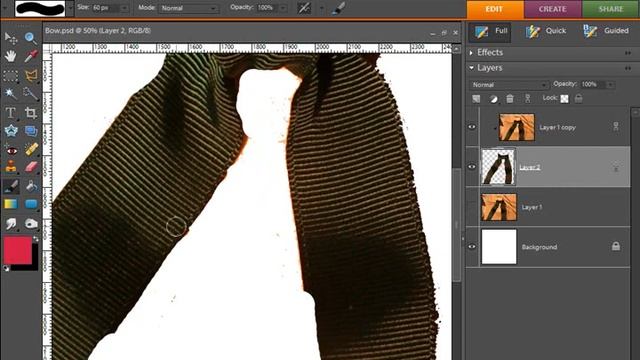The image size is (640, 360).
Task: Switch to the CREATE tab
Action: pos(552,9)
